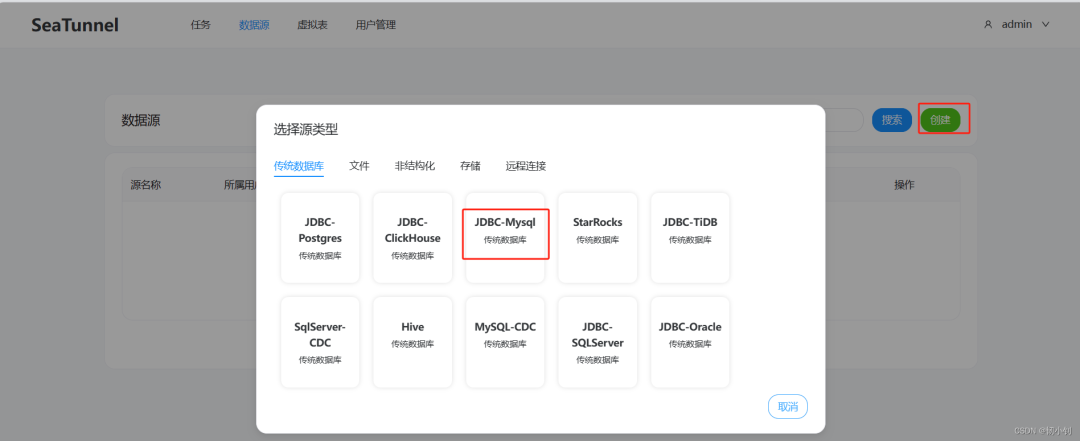Click the 数据源 page heading
Viewport: 1080px width, 441px height.
pos(141,120)
